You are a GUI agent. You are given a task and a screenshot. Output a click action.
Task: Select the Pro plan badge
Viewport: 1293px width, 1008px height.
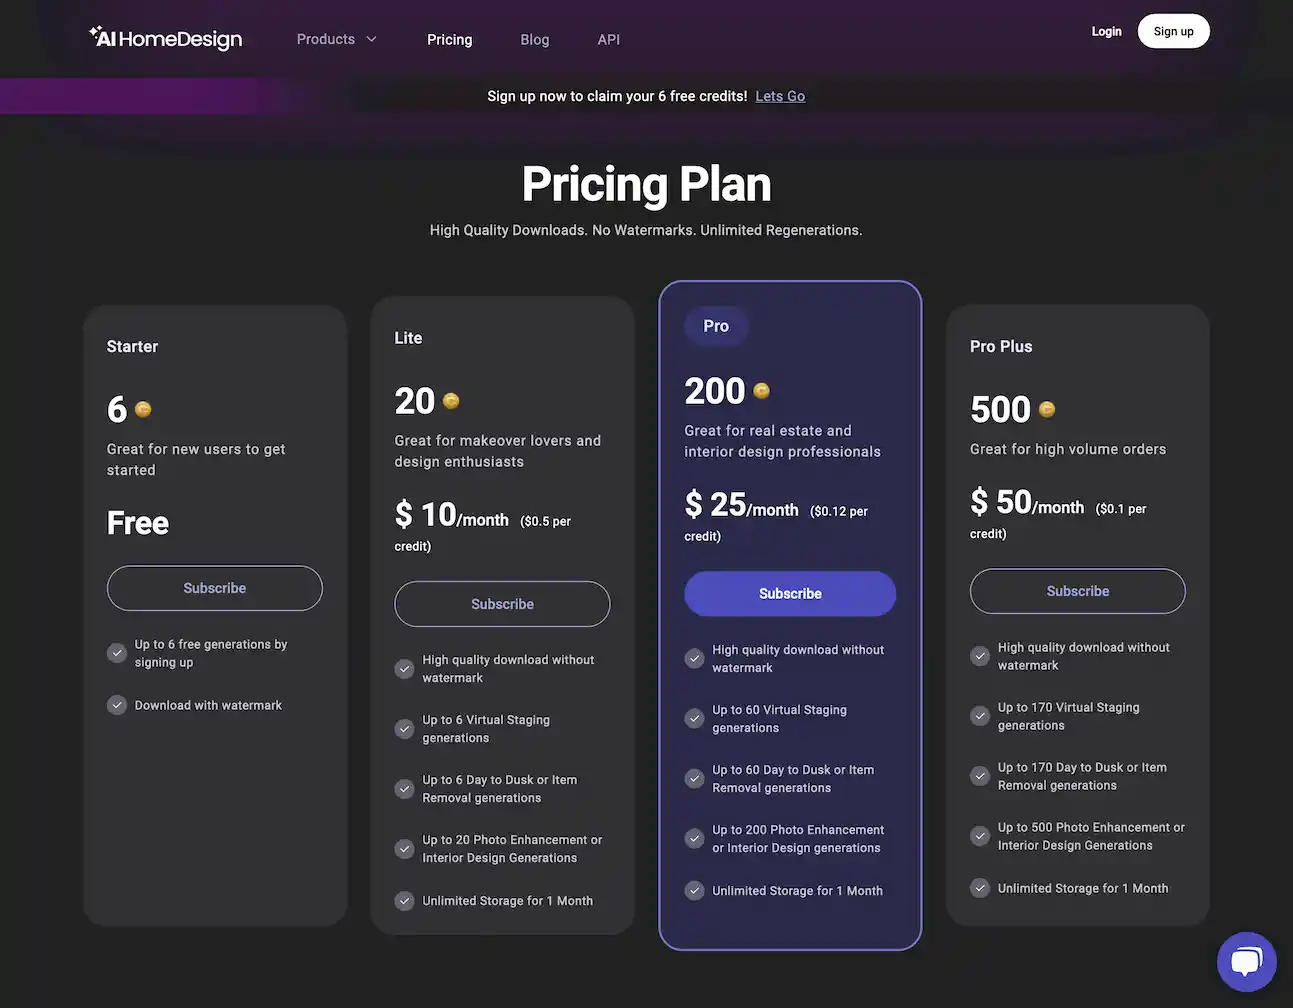pyautogui.click(x=715, y=325)
